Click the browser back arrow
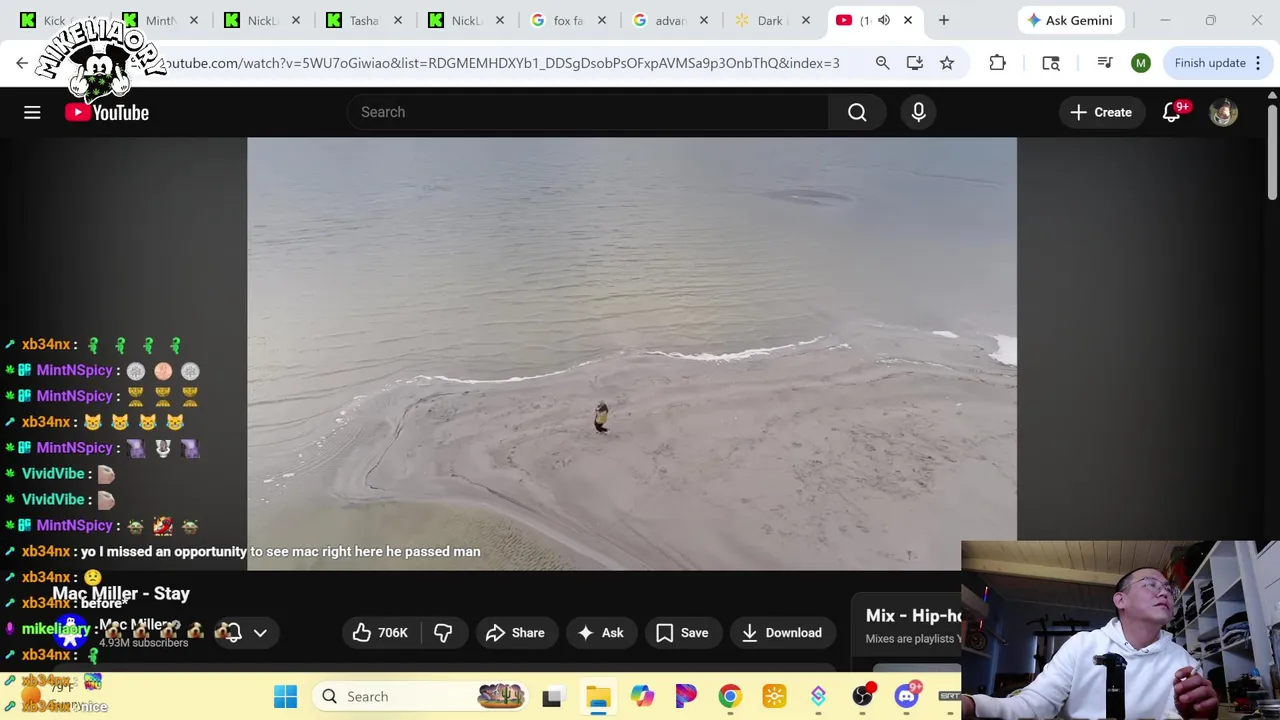This screenshot has width=1280, height=720. click(x=22, y=63)
